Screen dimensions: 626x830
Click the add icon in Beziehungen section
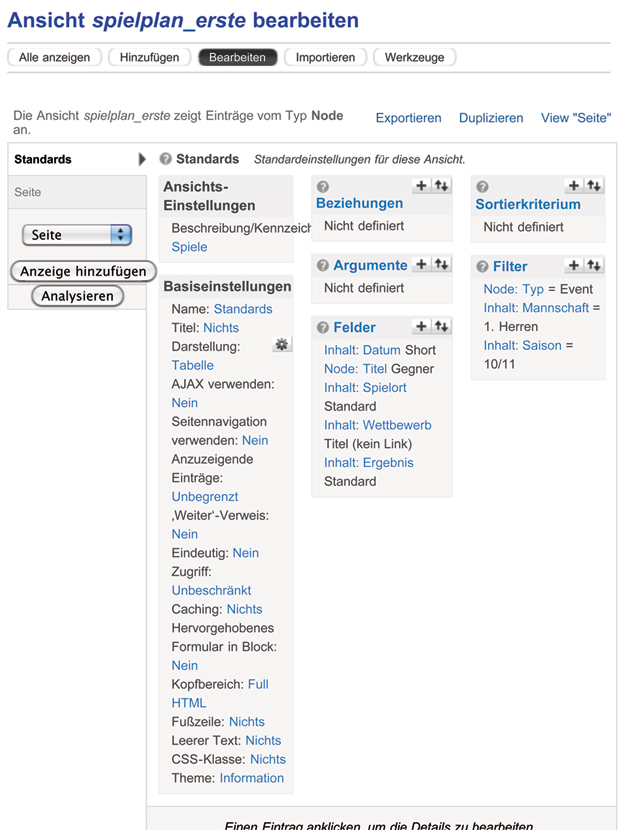click(x=421, y=186)
